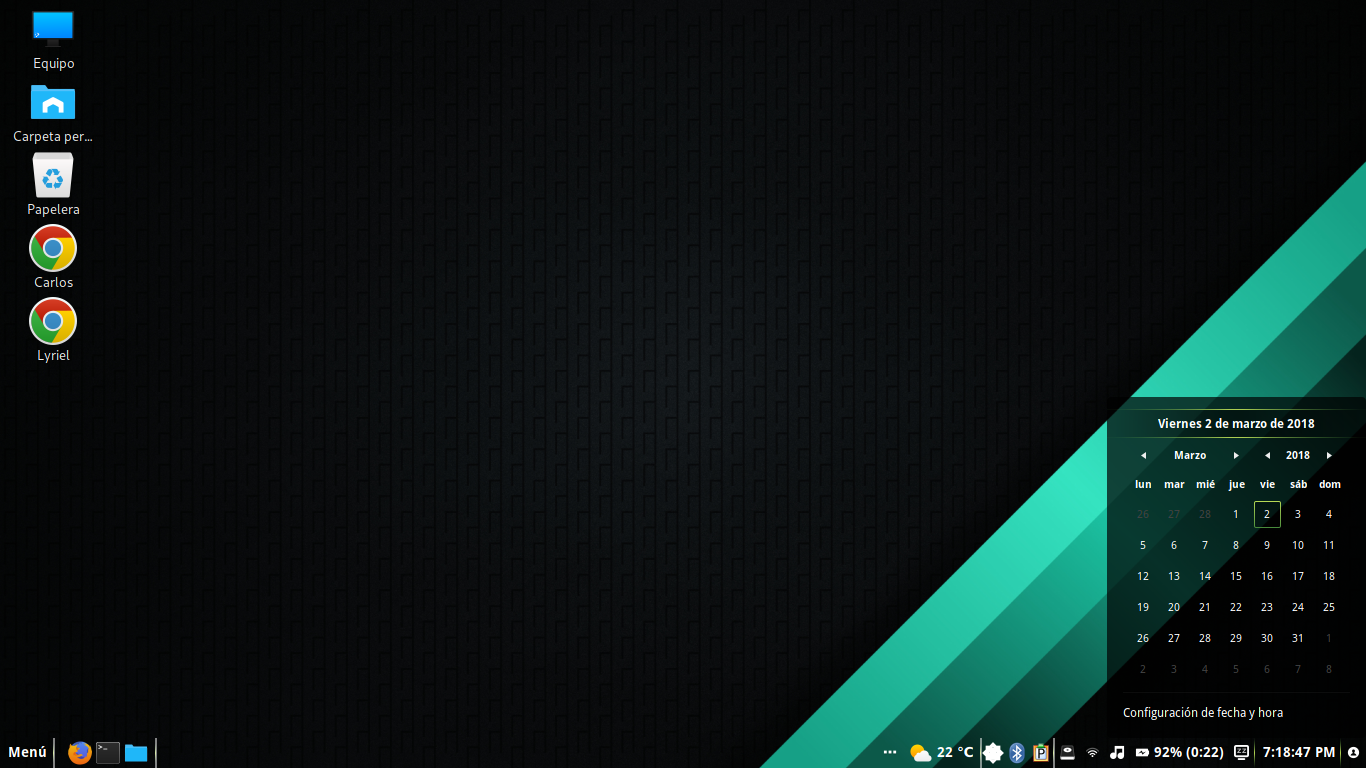Launch the Lyriel Chrome shortcut
The image size is (1366, 768).
tap(53, 330)
